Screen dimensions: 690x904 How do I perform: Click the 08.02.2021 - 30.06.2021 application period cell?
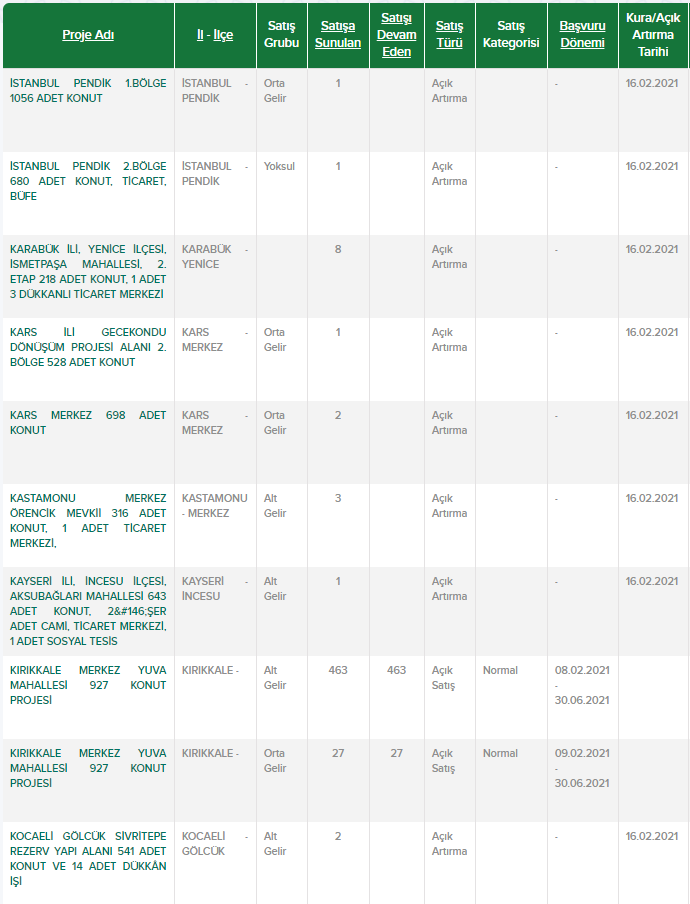coord(582,685)
